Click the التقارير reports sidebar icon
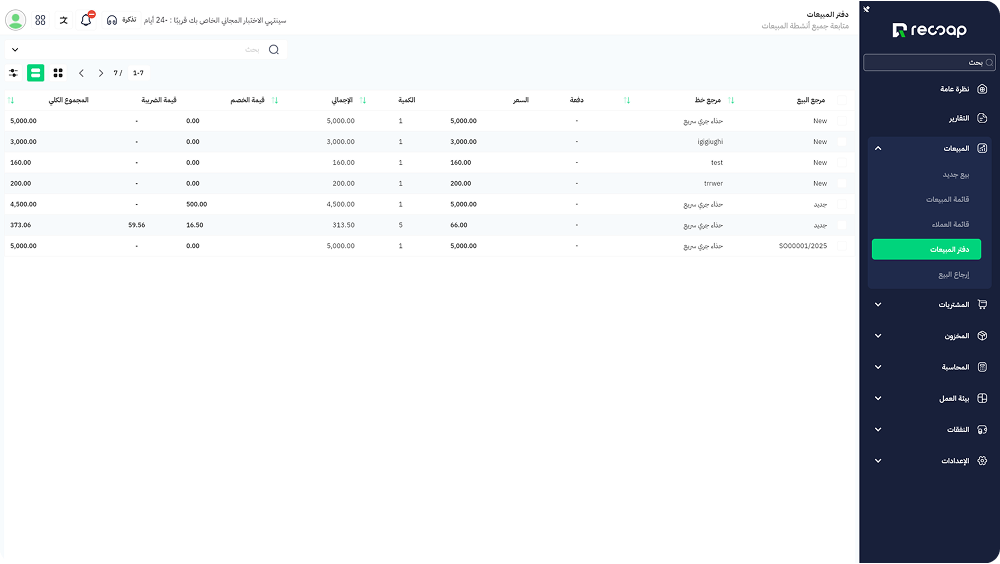1000x564 pixels. (982, 118)
